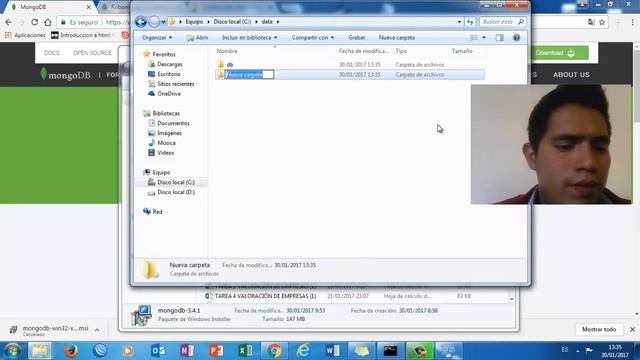640x360 pixels.
Task: Sort by Fecha de modificación column
Action: pyautogui.click(x=363, y=51)
